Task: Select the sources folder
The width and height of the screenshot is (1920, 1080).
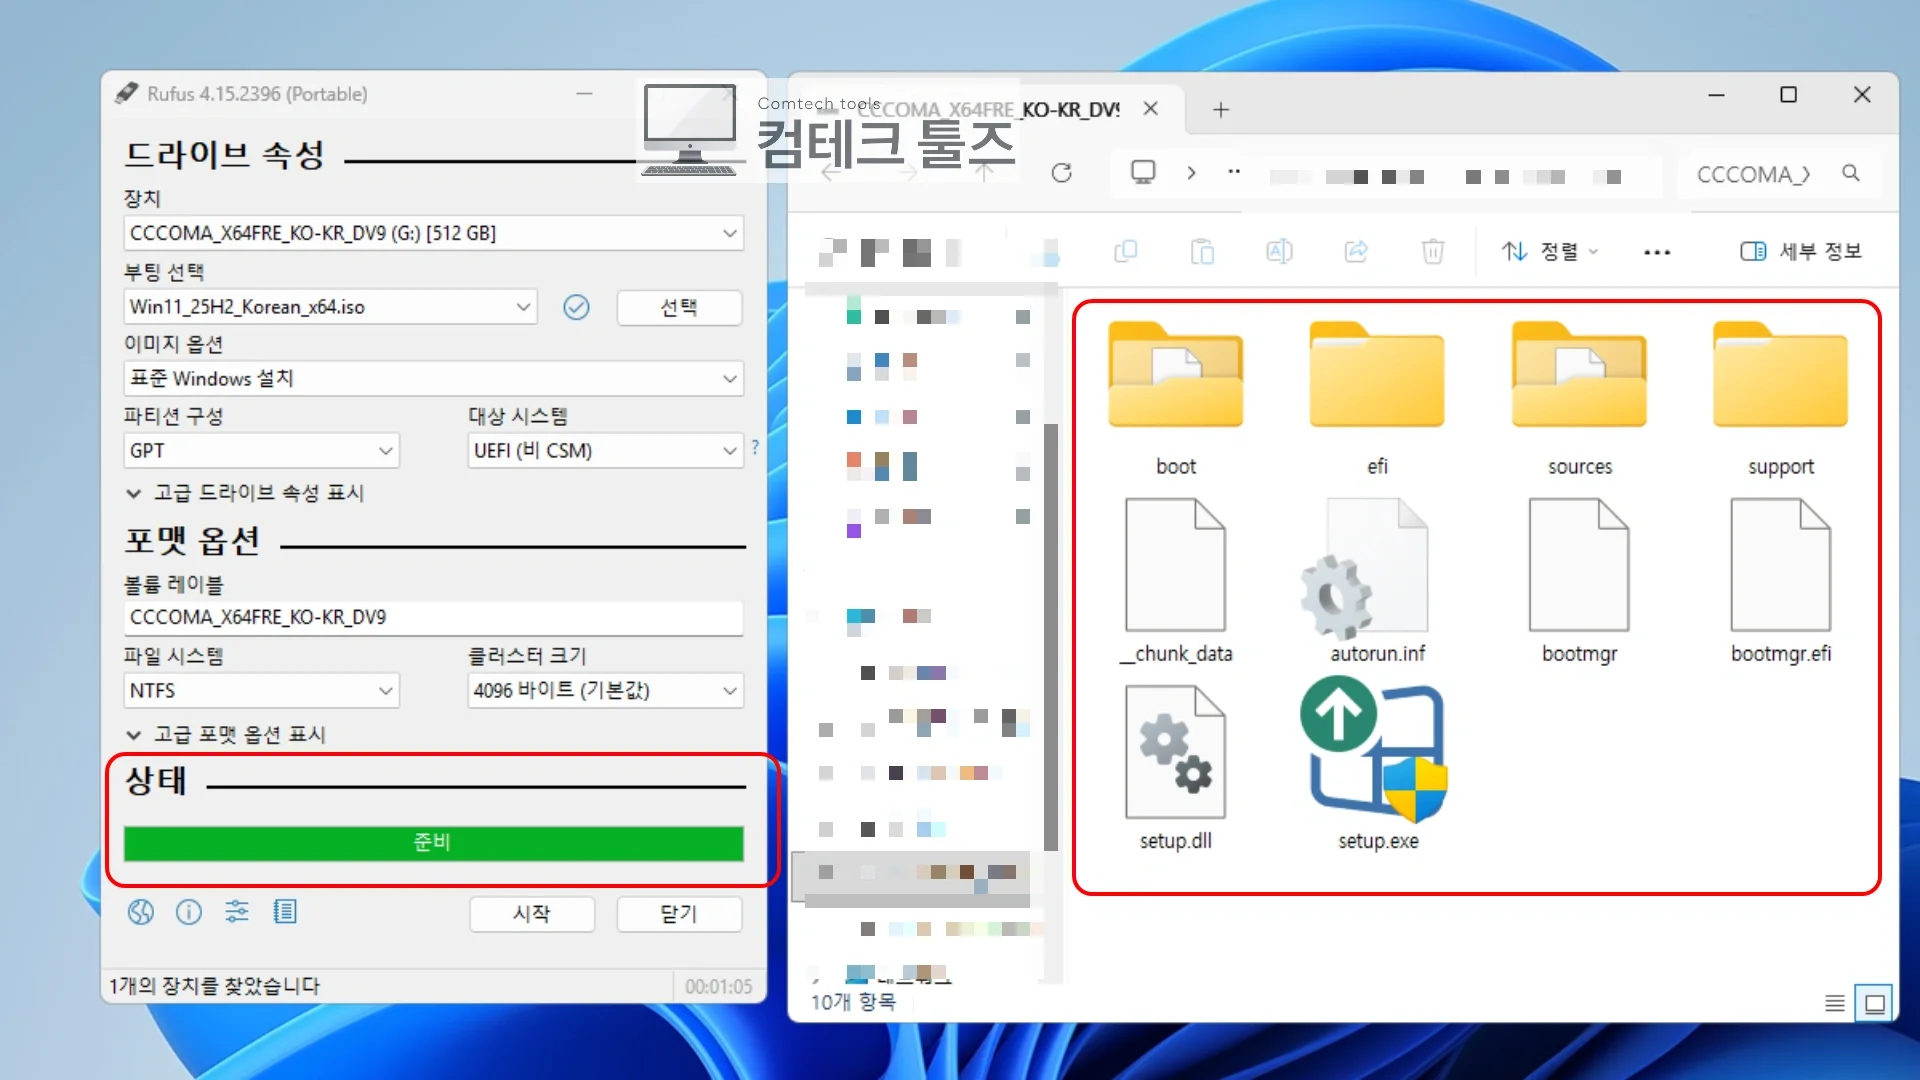Action: pyautogui.click(x=1580, y=400)
